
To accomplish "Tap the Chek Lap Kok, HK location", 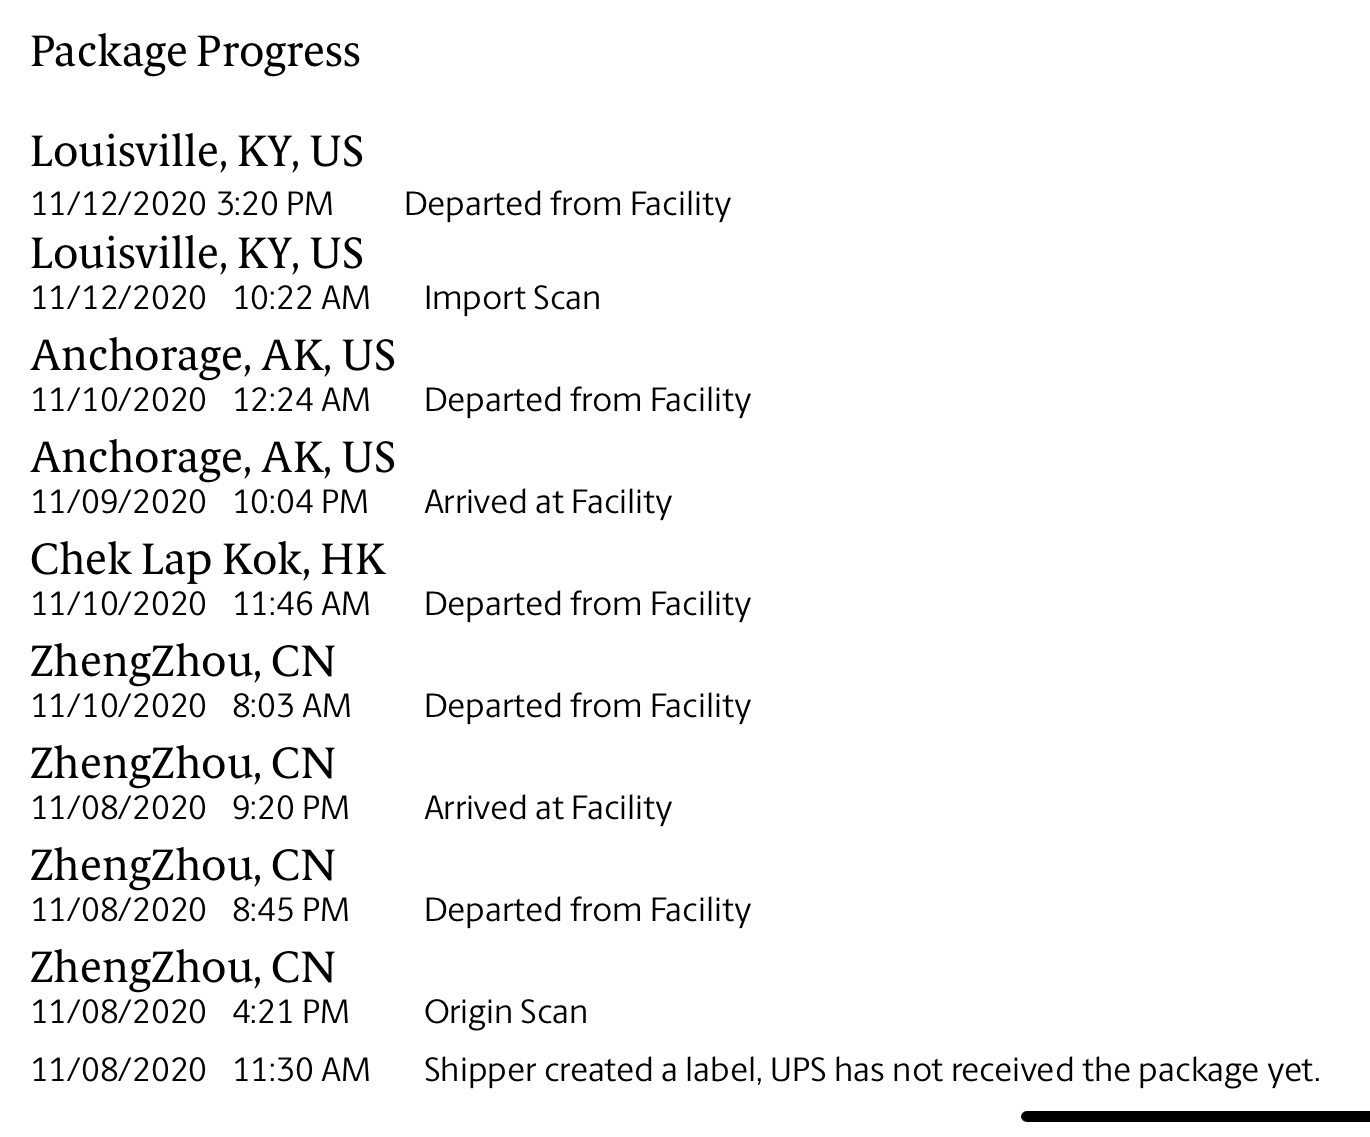I will [207, 560].
